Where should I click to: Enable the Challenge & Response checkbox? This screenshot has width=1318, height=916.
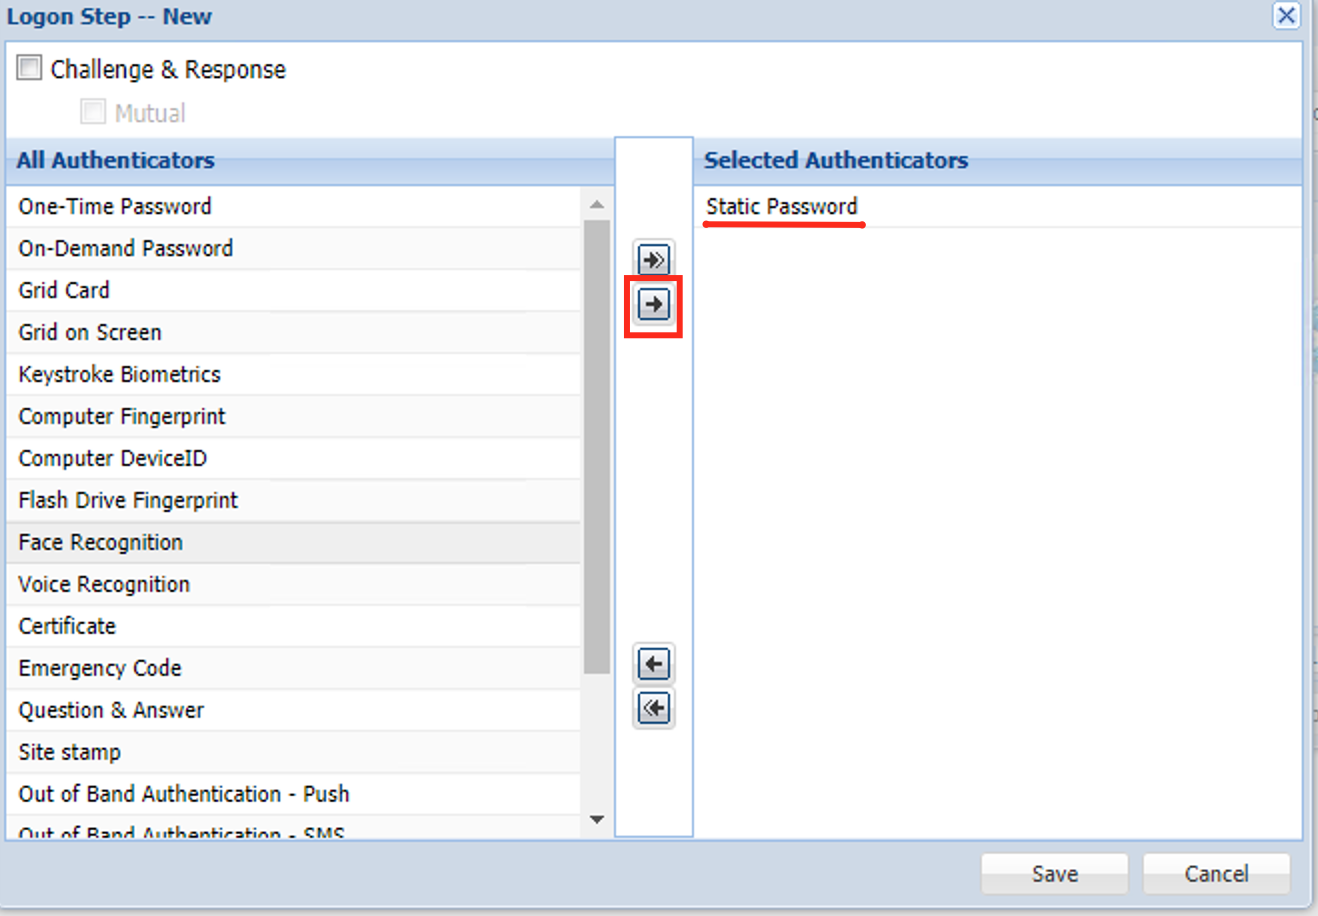[x=30, y=68]
